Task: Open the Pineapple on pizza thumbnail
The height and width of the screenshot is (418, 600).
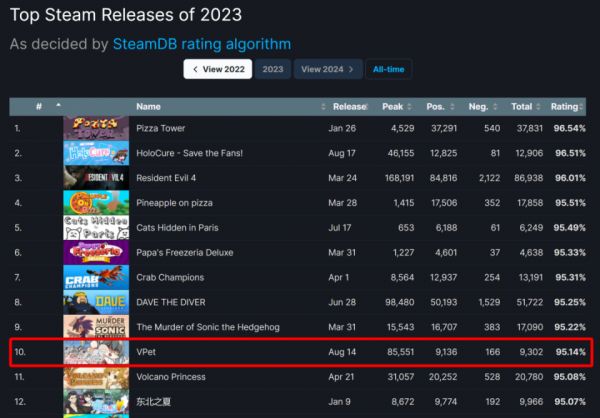Action: [x=96, y=203]
